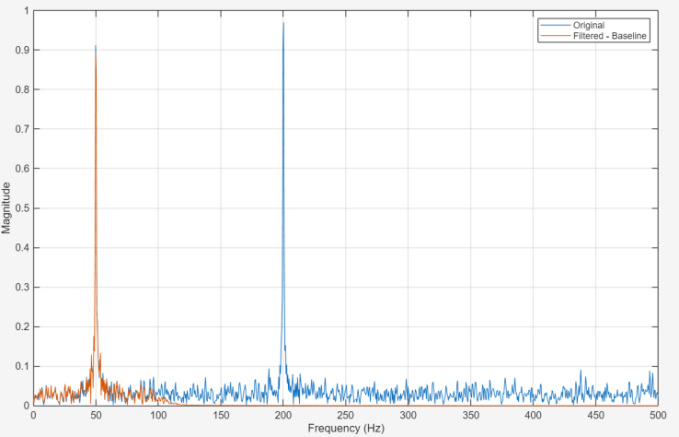This screenshot has width=679, height=437.
Task: Click the blue line sample in legend
Action: 555,25
